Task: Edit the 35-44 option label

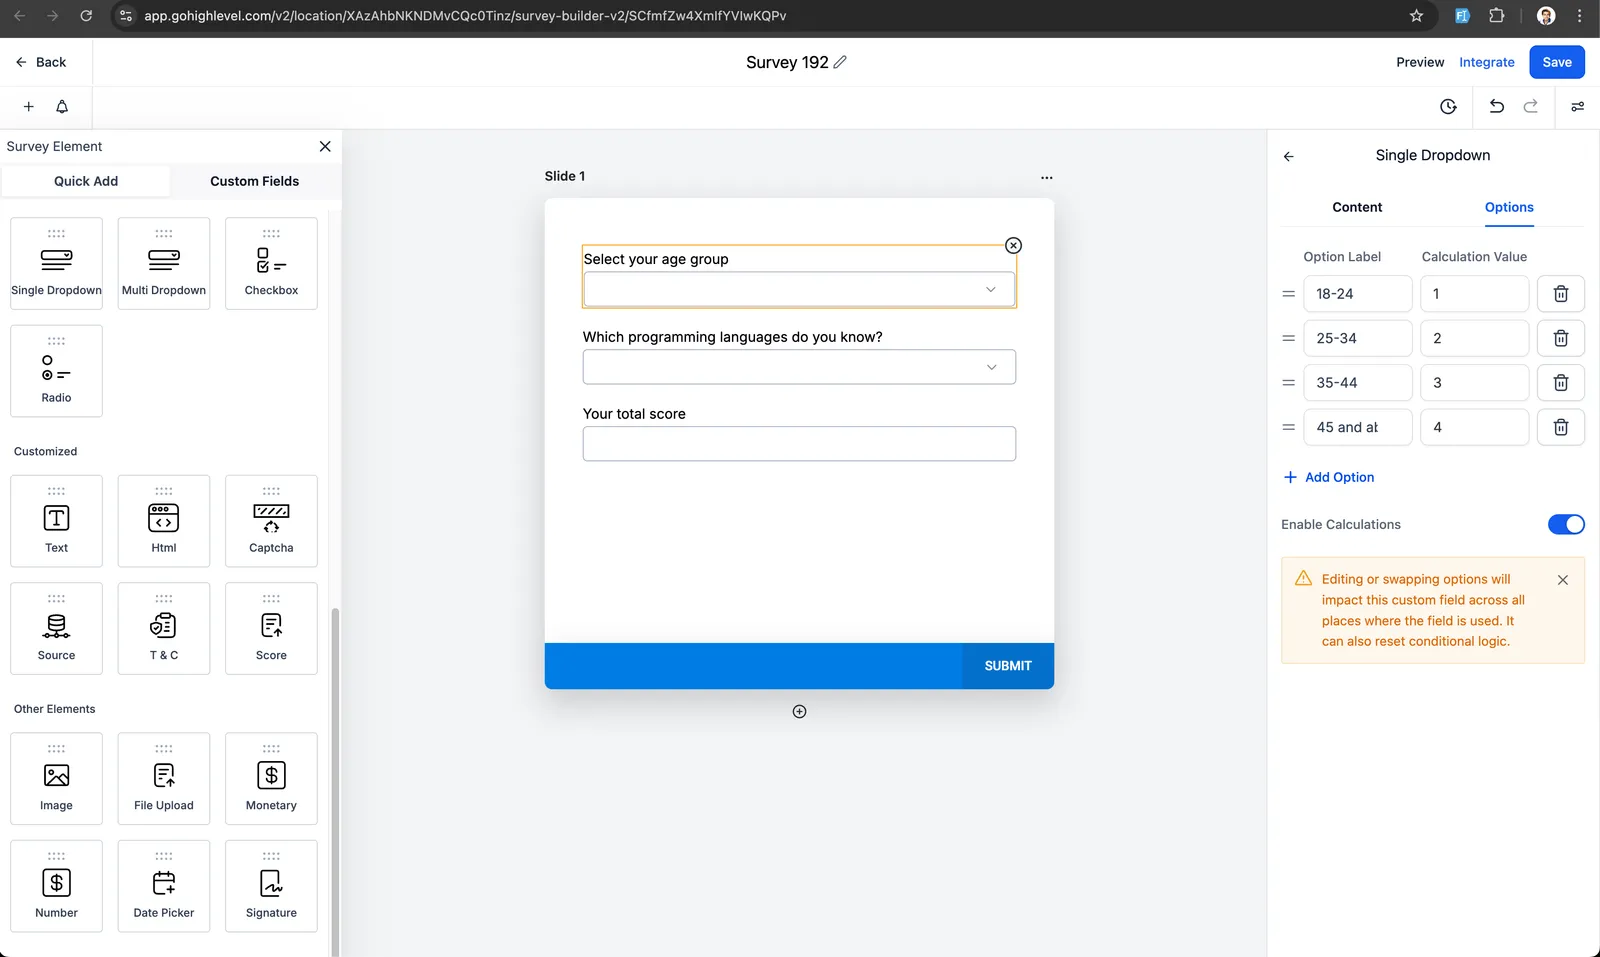Action: click(x=1357, y=383)
